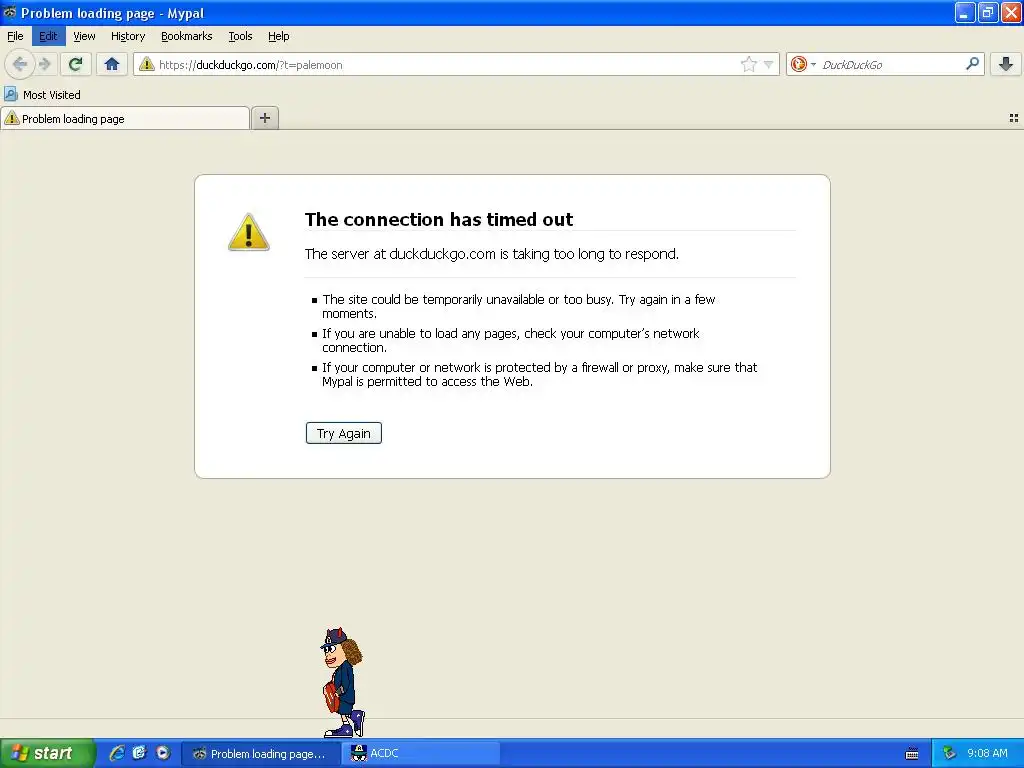
Task: Open the URL history dropdown arrow
Action: pyautogui.click(x=769, y=64)
